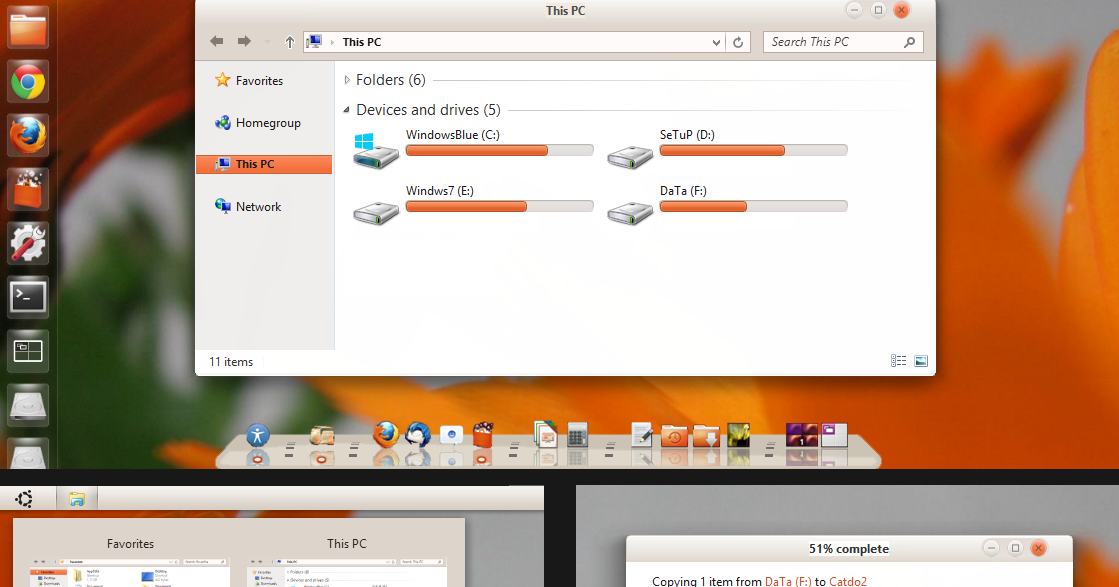
Task: Collapse the Devices and drives section
Action: [x=347, y=110]
